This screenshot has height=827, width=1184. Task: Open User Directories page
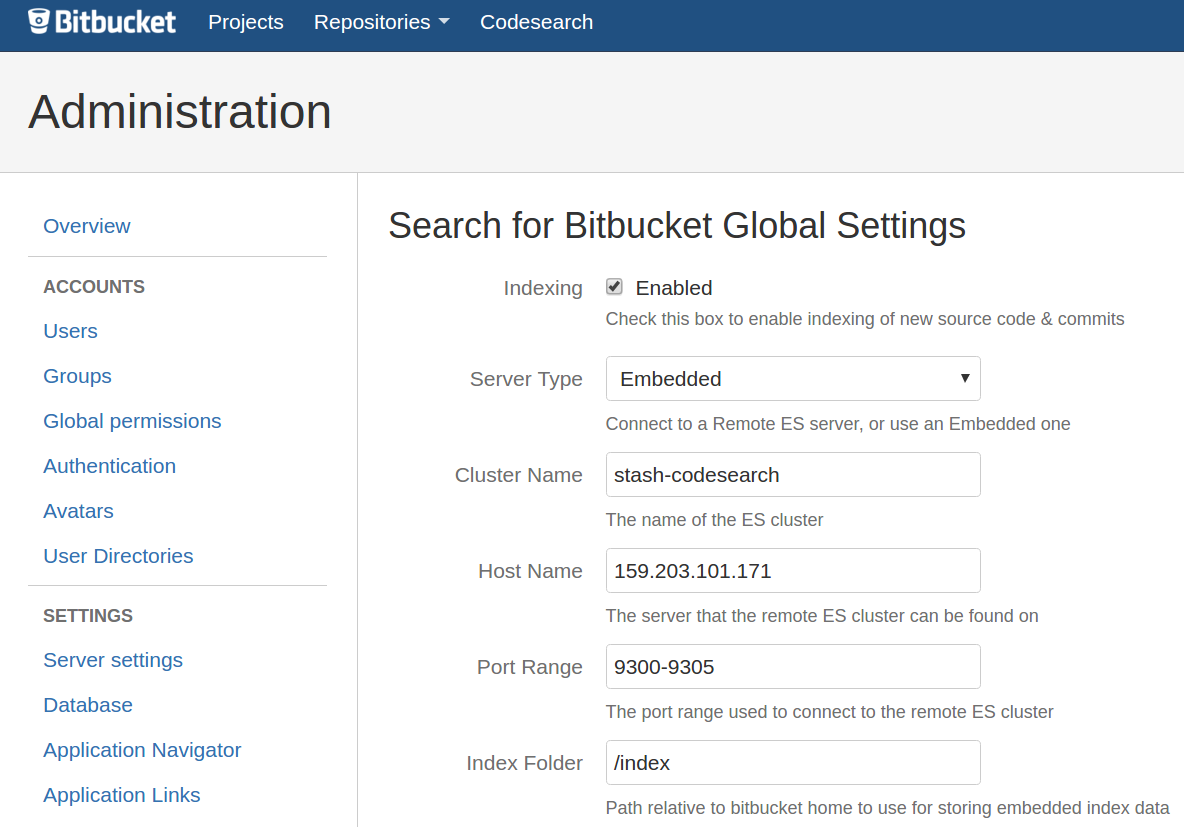click(119, 556)
